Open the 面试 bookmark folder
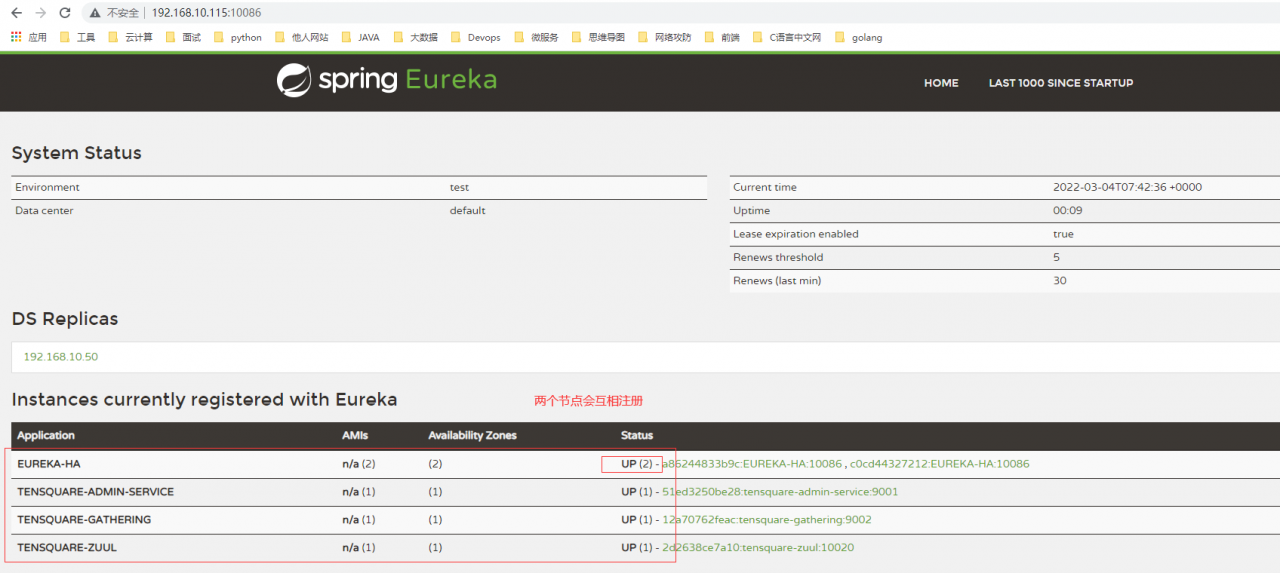1280x573 pixels. pyautogui.click(x=183, y=37)
